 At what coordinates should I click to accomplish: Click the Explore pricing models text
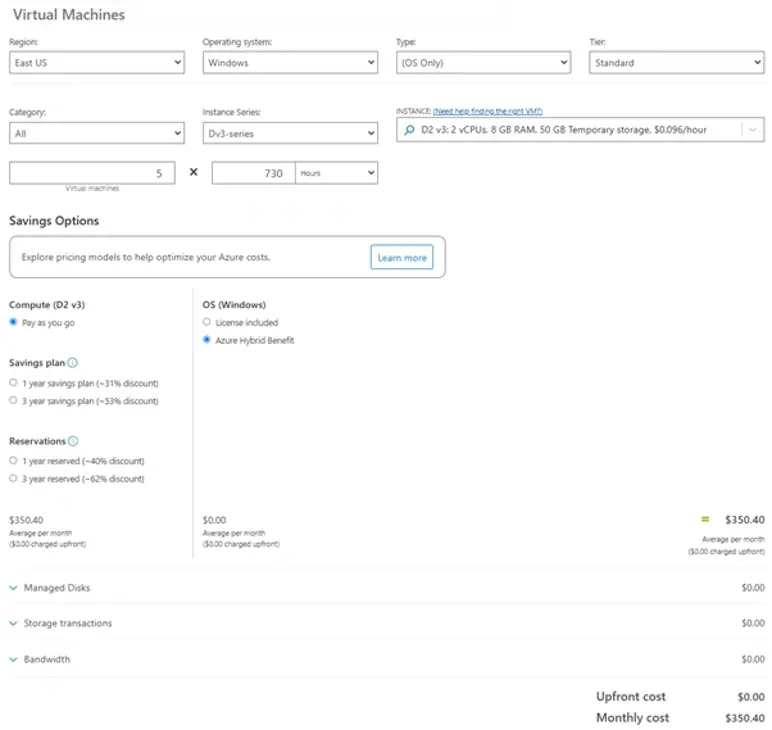pyautogui.click(x=146, y=257)
